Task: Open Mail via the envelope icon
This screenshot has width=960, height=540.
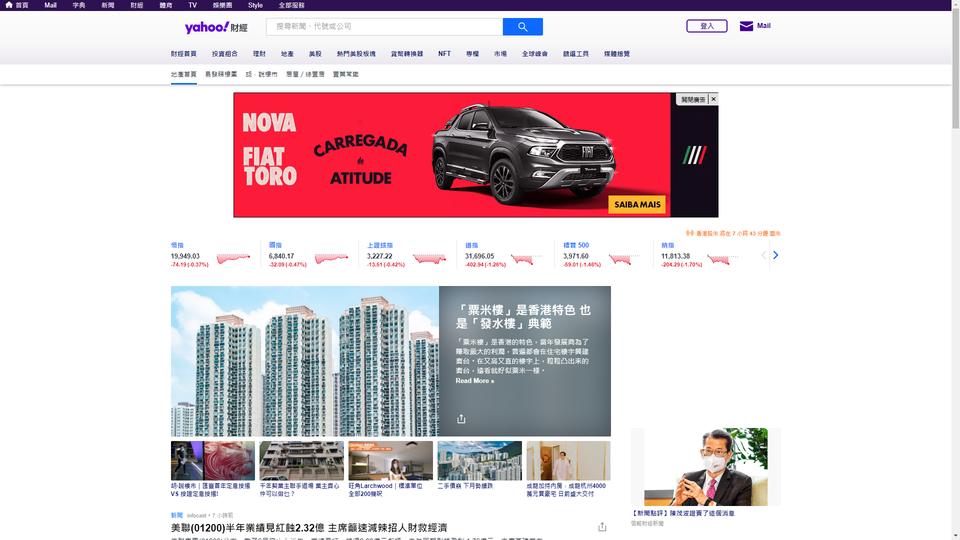Action: [x=746, y=26]
